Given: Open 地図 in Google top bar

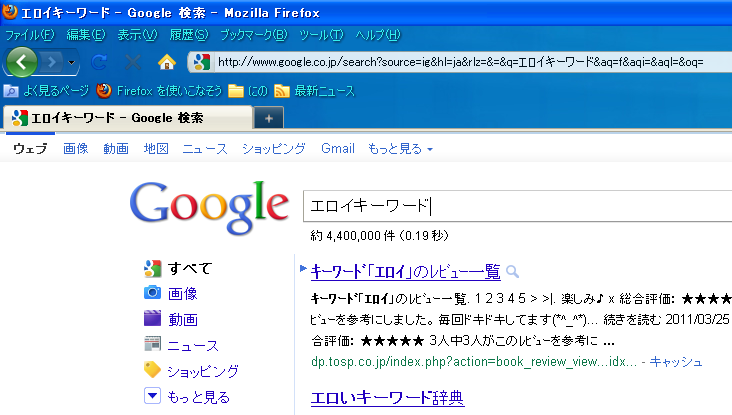Looking at the screenshot, I should [156, 148].
